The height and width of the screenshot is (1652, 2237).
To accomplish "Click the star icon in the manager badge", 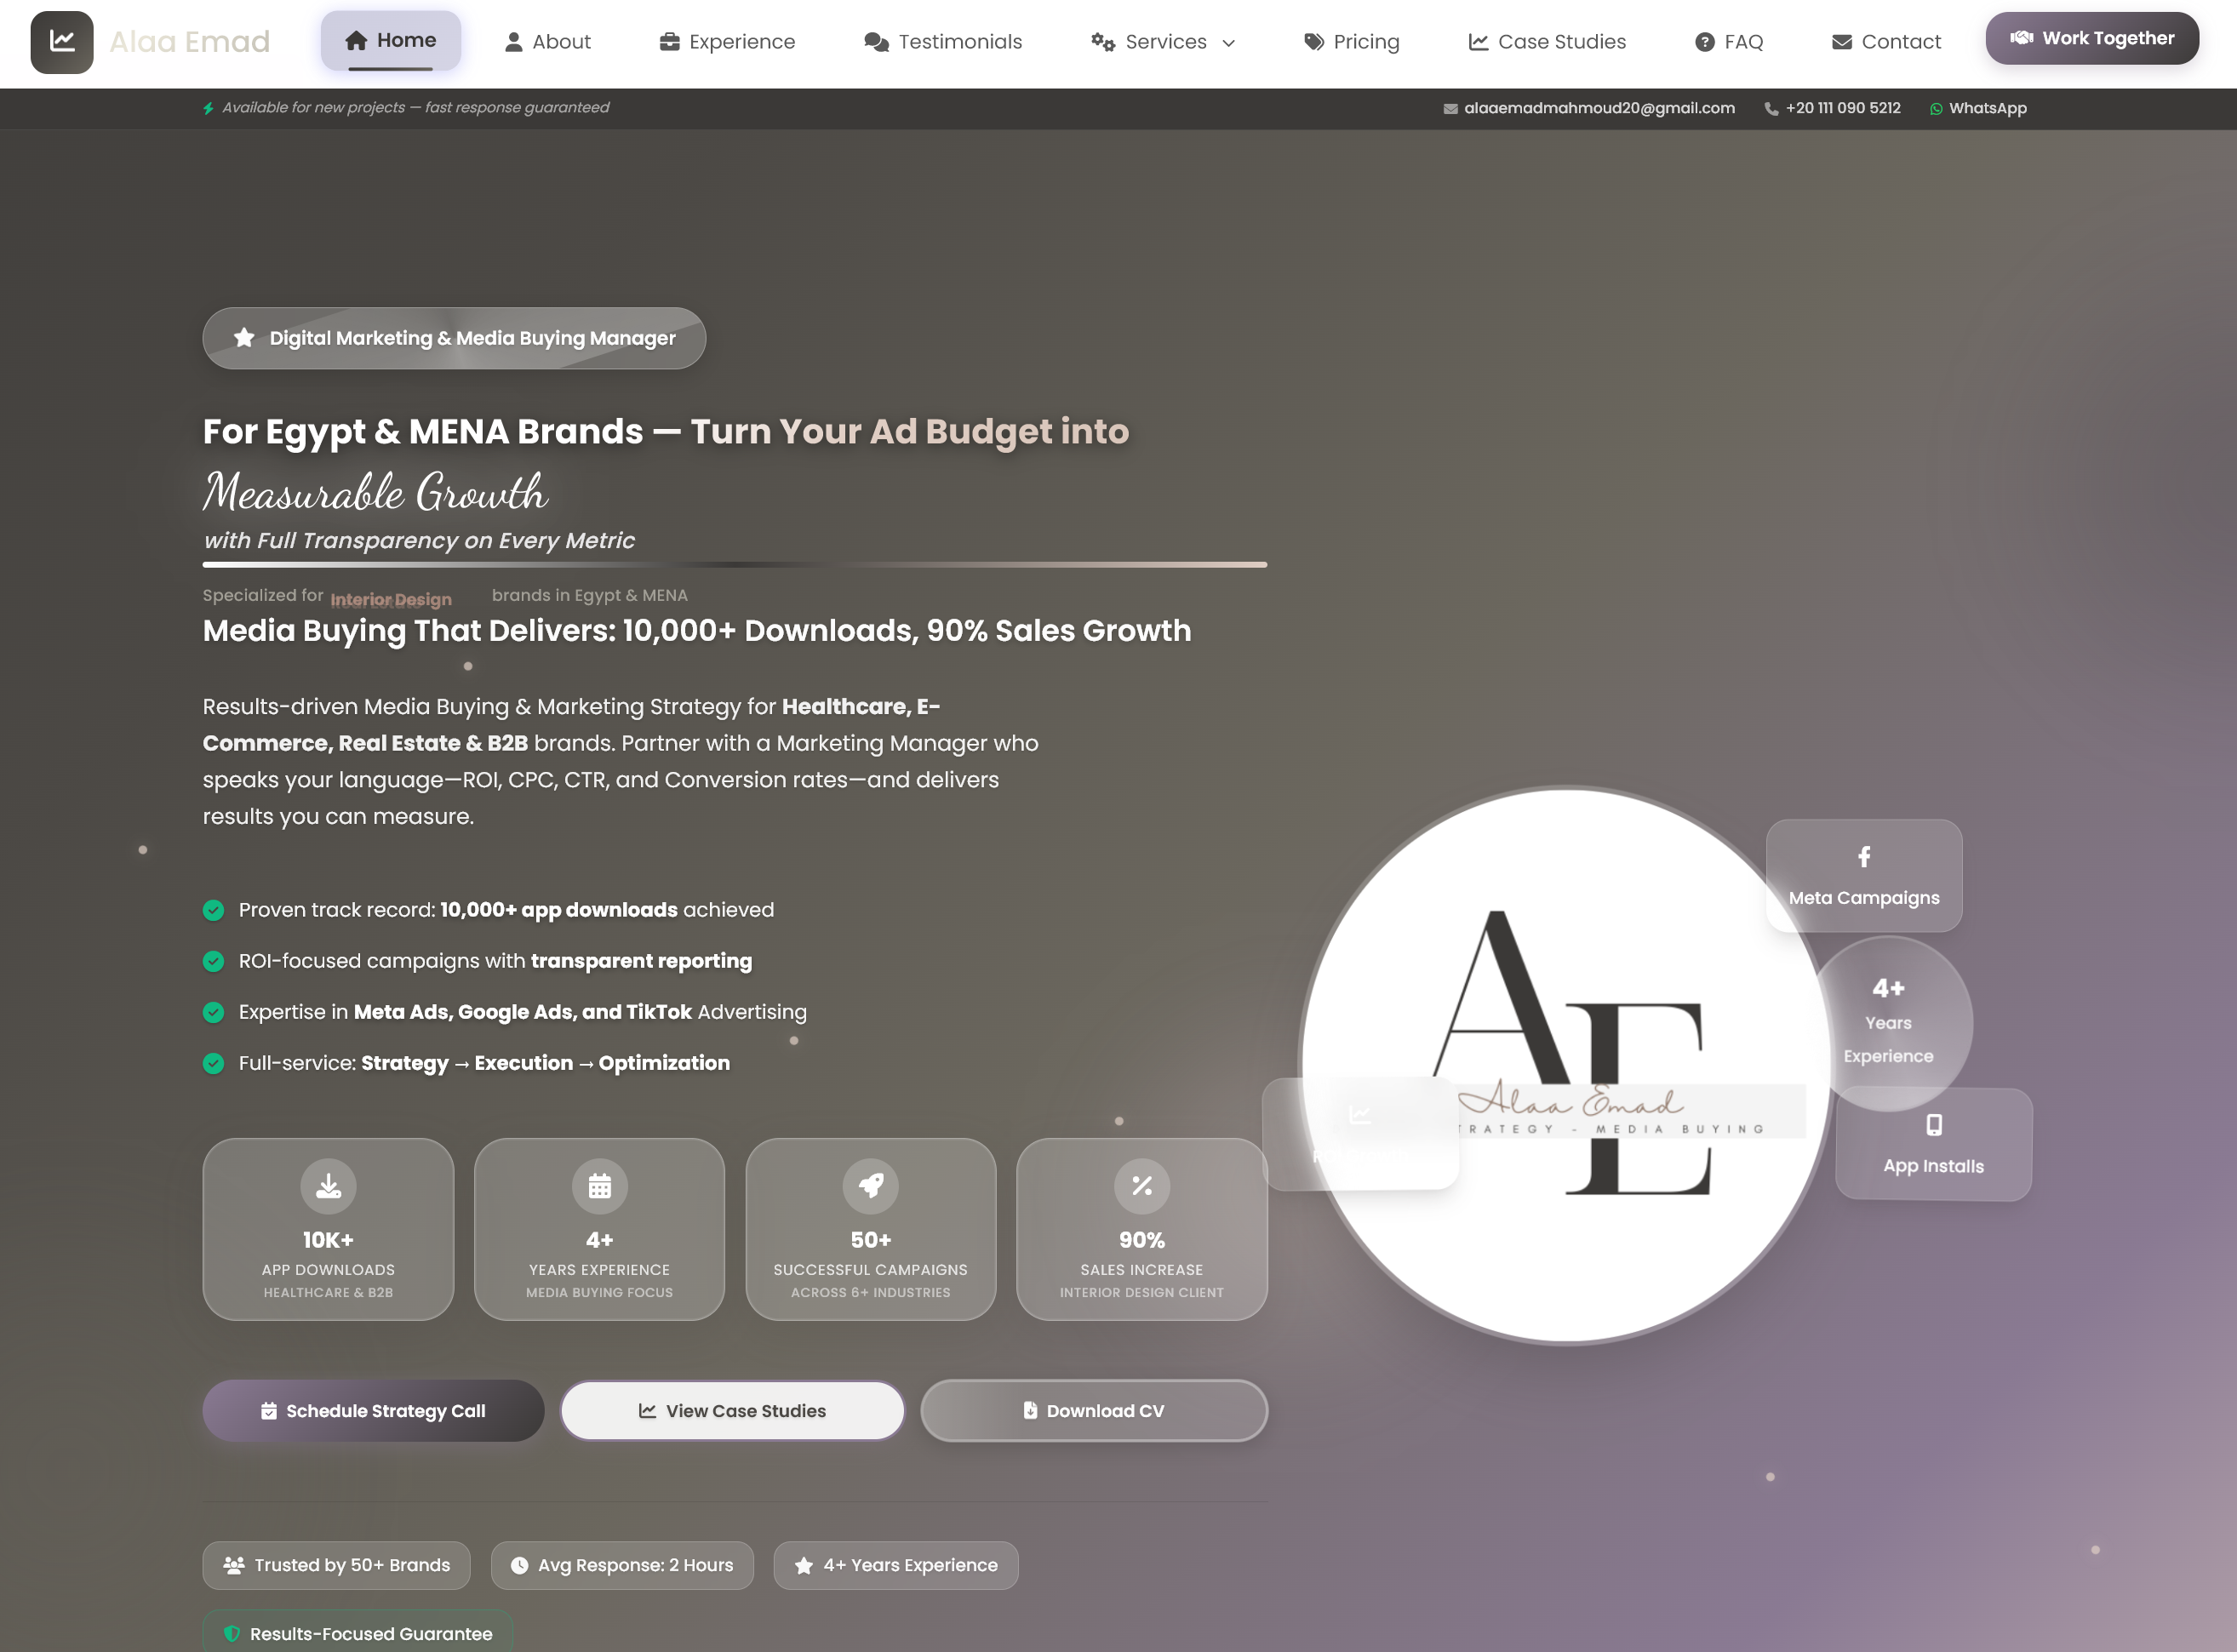I will [244, 338].
